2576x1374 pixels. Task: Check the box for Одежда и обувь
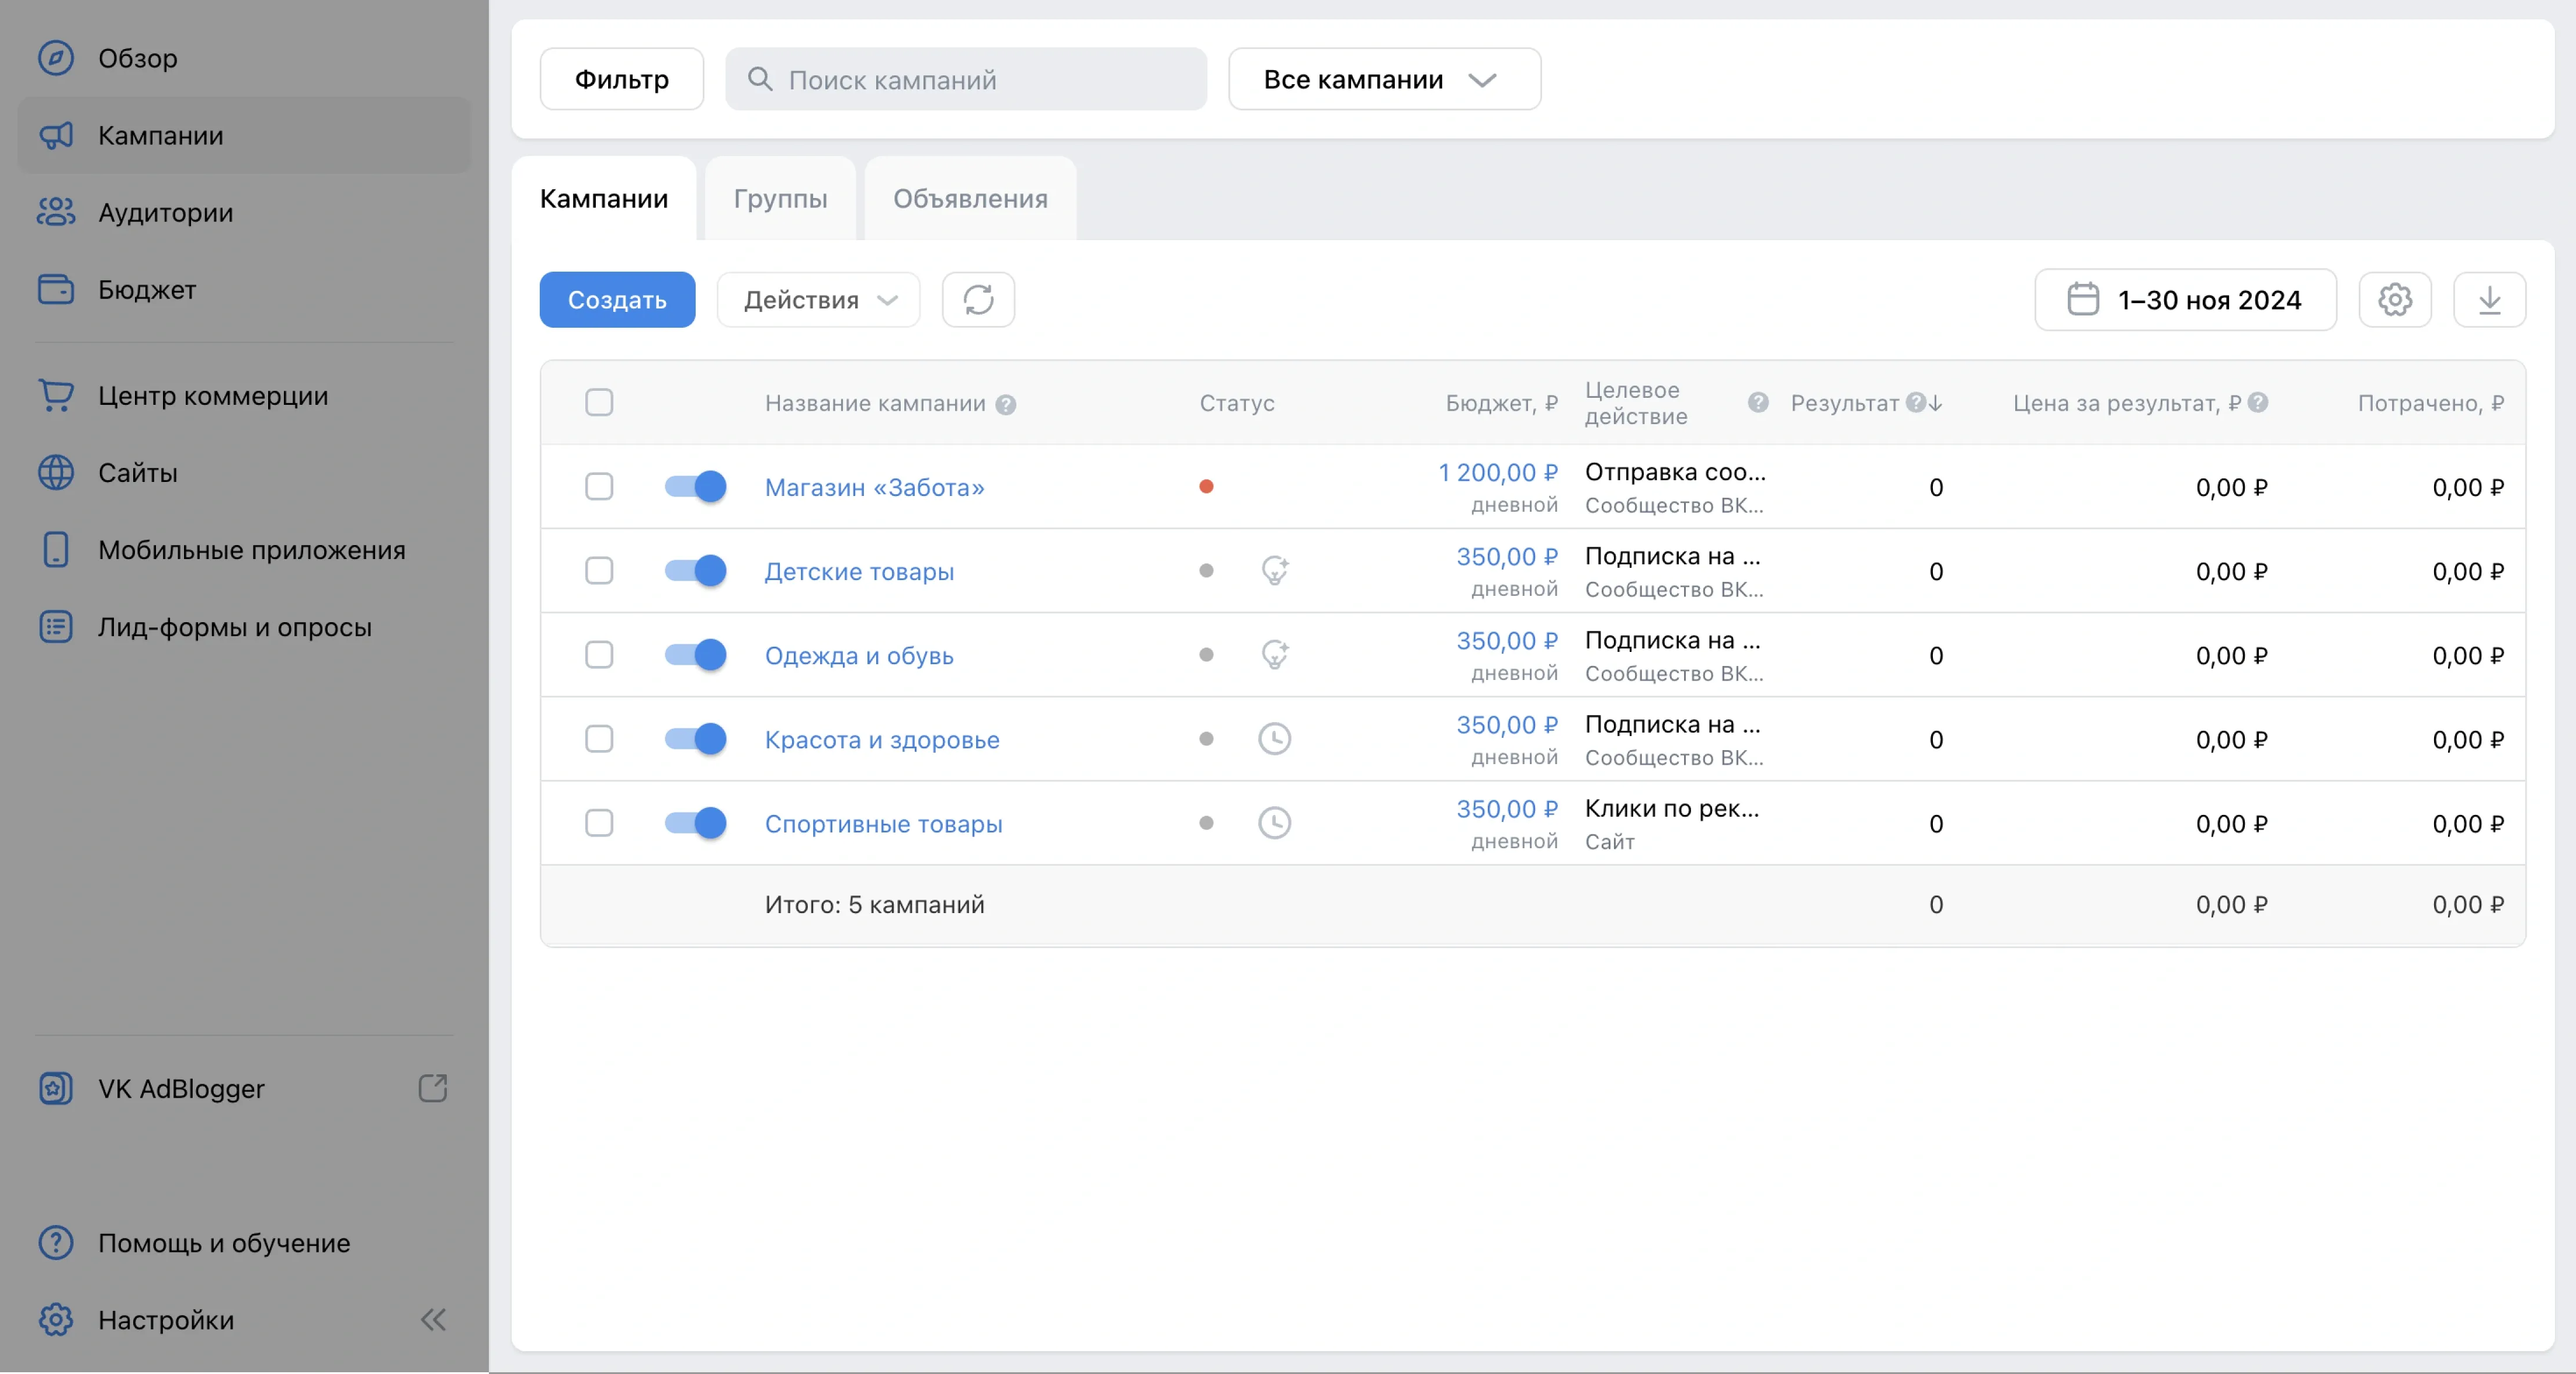pyautogui.click(x=599, y=654)
